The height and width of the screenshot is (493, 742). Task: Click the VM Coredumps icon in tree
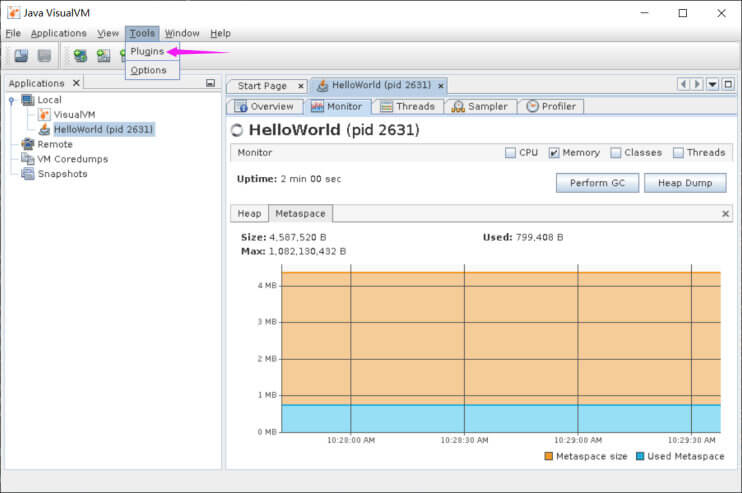click(x=28, y=159)
